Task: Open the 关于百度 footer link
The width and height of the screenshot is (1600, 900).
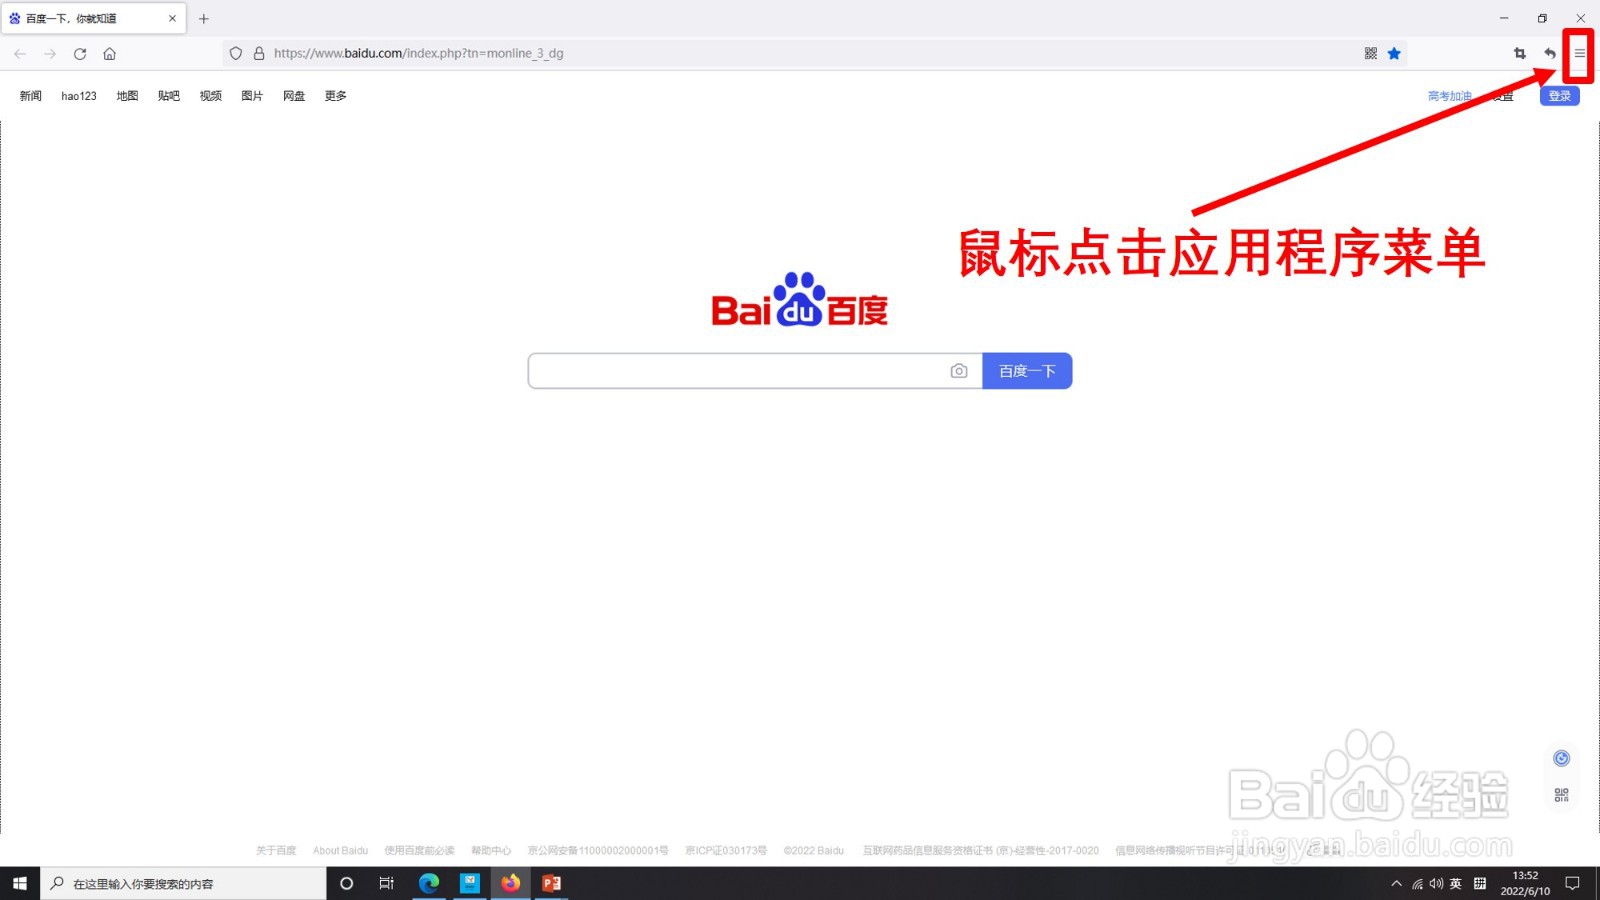Action: pyautogui.click(x=276, y=851)
